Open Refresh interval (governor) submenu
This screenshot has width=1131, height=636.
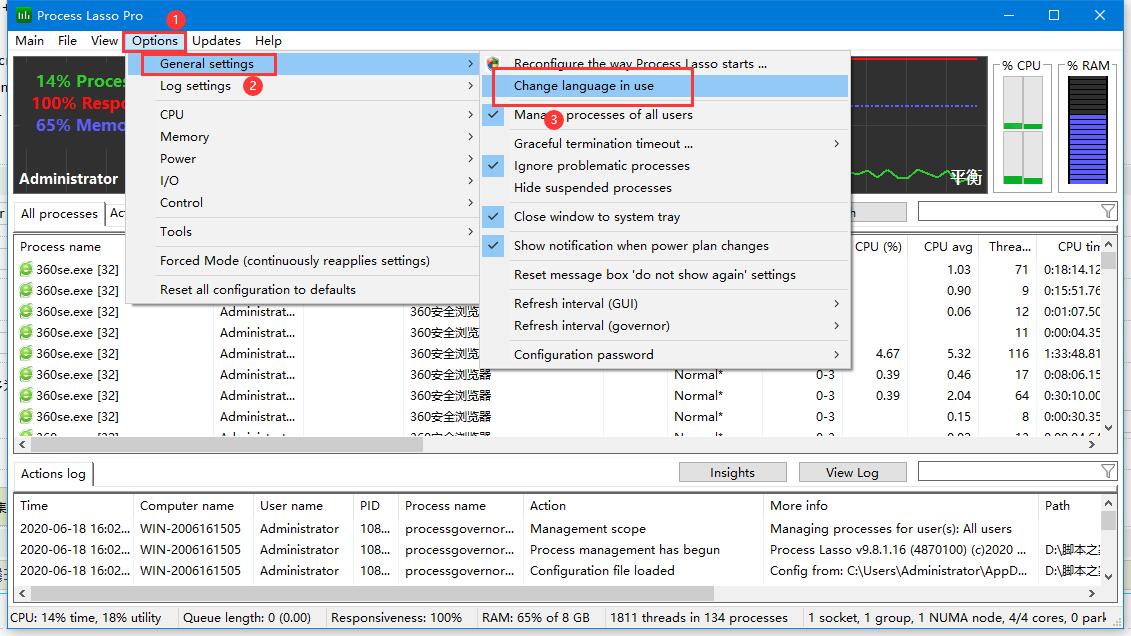tap(666, 325)
